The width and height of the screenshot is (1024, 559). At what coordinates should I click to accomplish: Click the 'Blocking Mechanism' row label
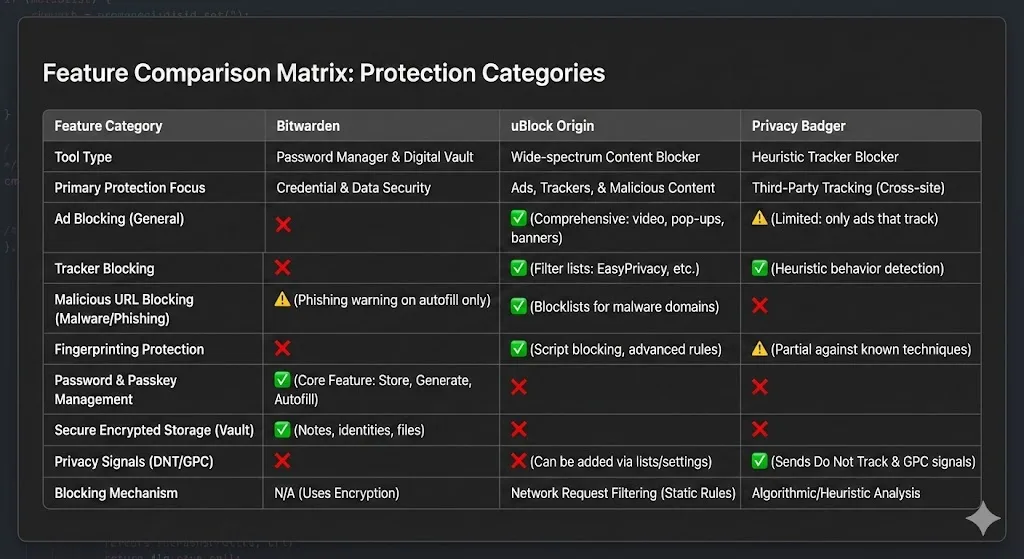point(116,493)
